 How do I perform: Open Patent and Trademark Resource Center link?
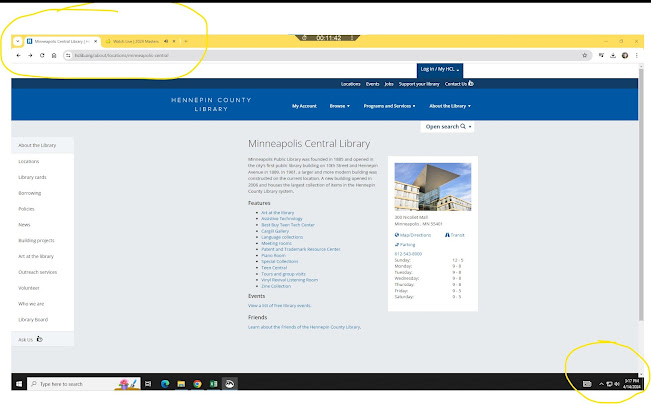[x=301, y=249]
